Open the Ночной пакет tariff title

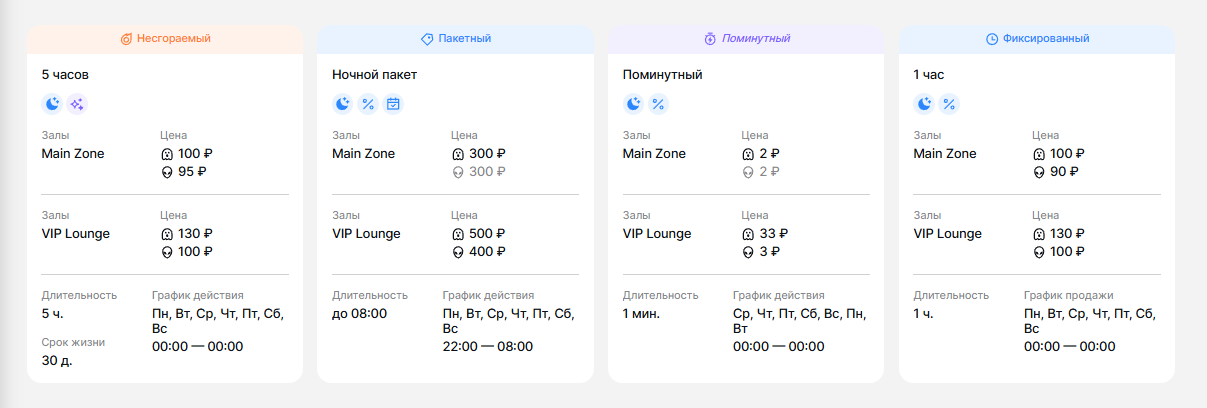tap(374, 75)
